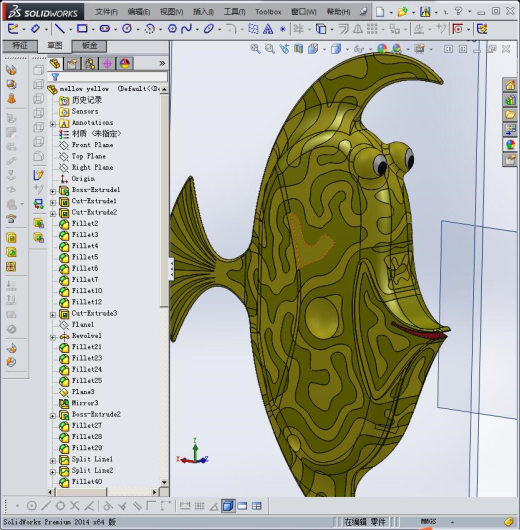Expand the Split Line1 feature
Screen dimensions: 520x530
pos(53,461)
